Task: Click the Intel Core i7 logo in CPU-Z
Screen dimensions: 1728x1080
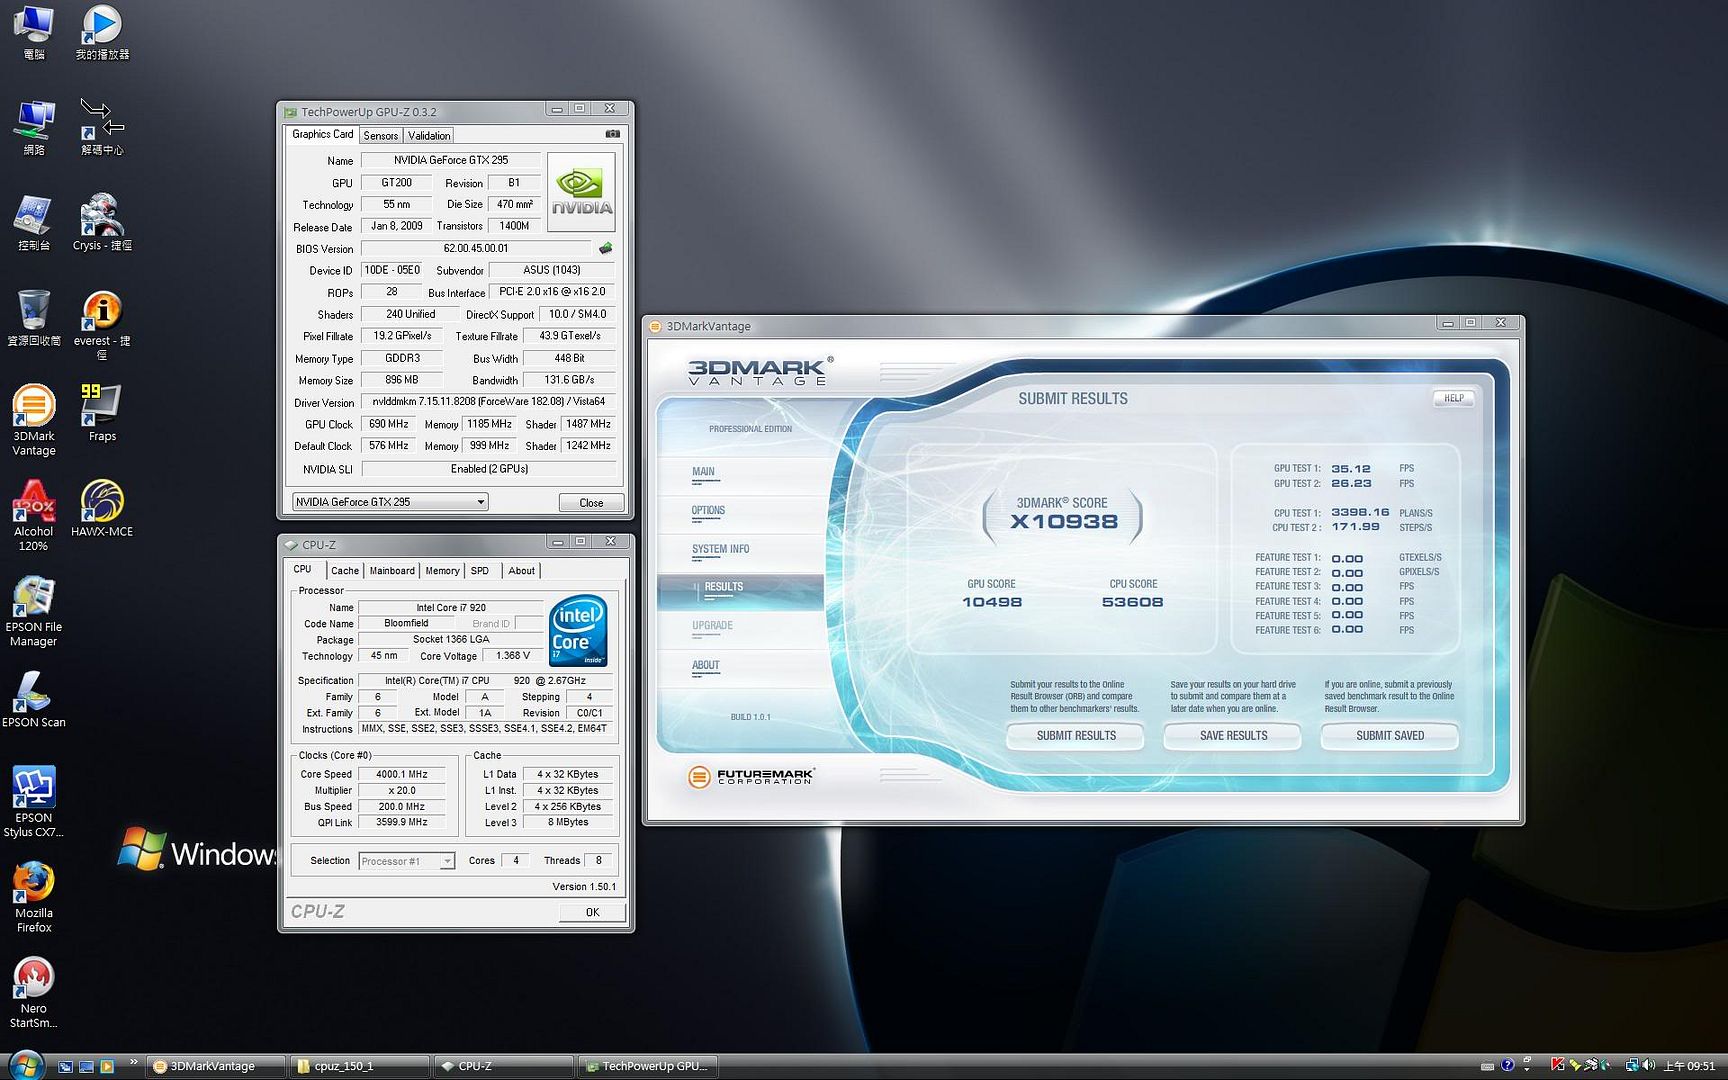Action: tap(578, 632)
